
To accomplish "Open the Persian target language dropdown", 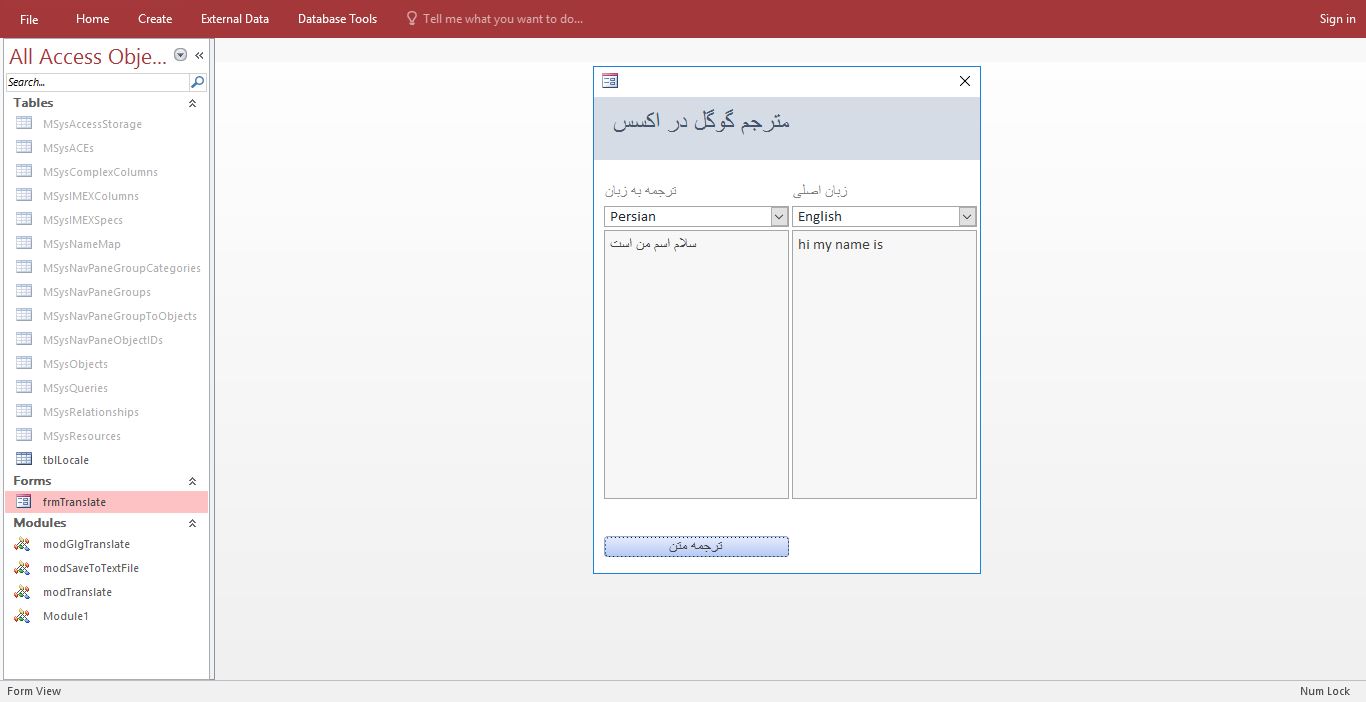I will [x=780, y=216].
